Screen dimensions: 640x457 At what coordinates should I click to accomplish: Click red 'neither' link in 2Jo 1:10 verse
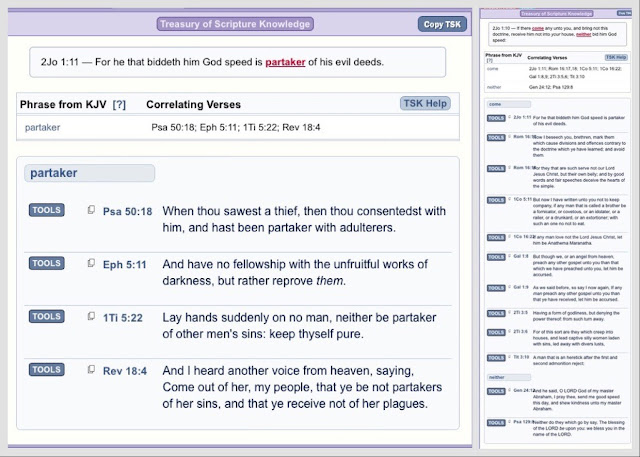click(x=583, y=34)
